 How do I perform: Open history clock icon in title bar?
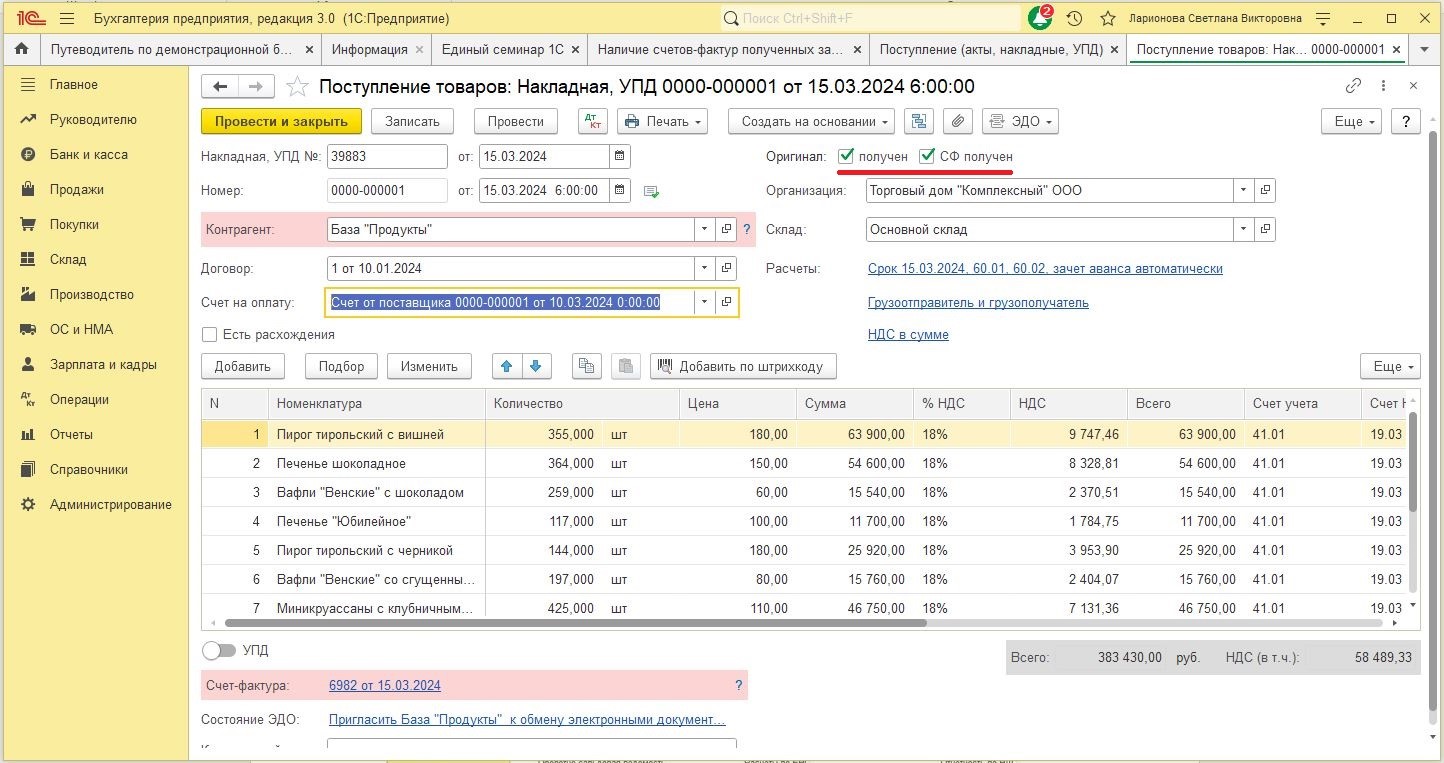(1074, 18)
